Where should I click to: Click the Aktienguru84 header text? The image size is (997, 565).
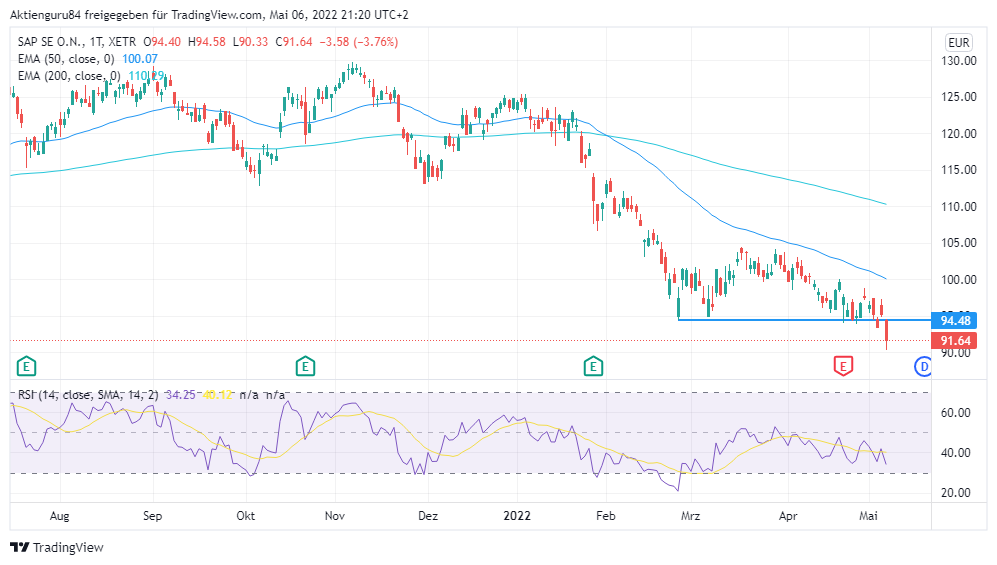point(46,15)
